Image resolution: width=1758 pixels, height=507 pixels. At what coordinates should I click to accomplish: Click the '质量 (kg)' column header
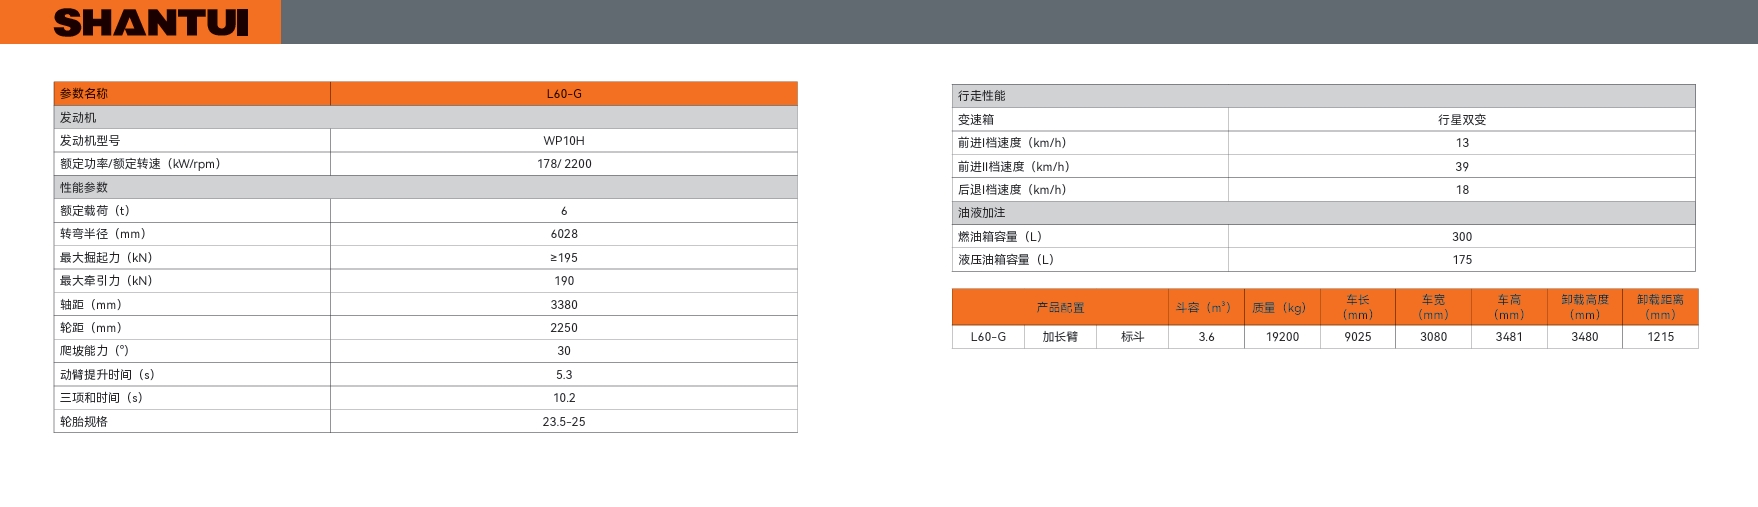point(1282,308)
